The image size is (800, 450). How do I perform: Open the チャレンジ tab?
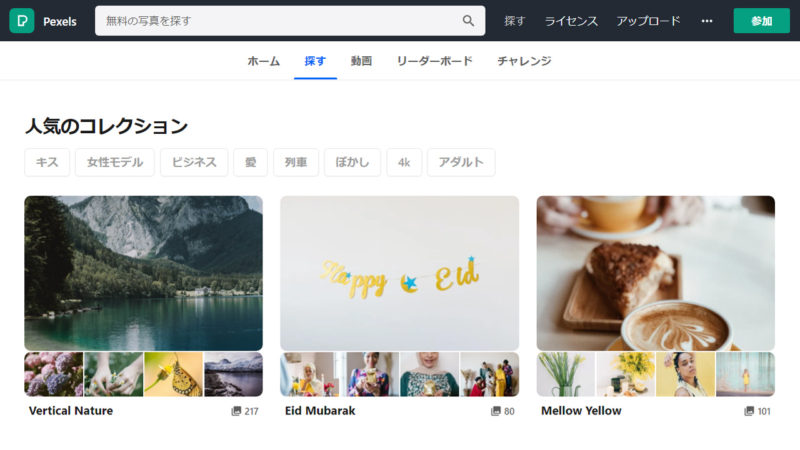(x=524, y=61)
